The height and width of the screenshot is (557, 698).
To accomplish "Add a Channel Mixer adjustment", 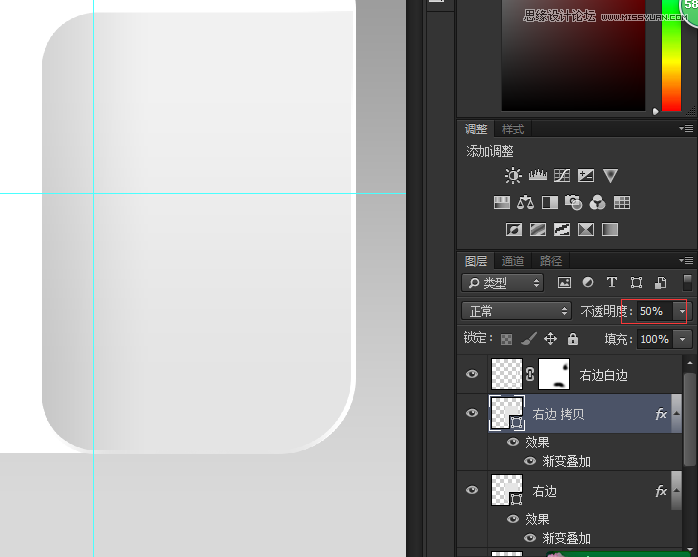I will coord(597,203).
